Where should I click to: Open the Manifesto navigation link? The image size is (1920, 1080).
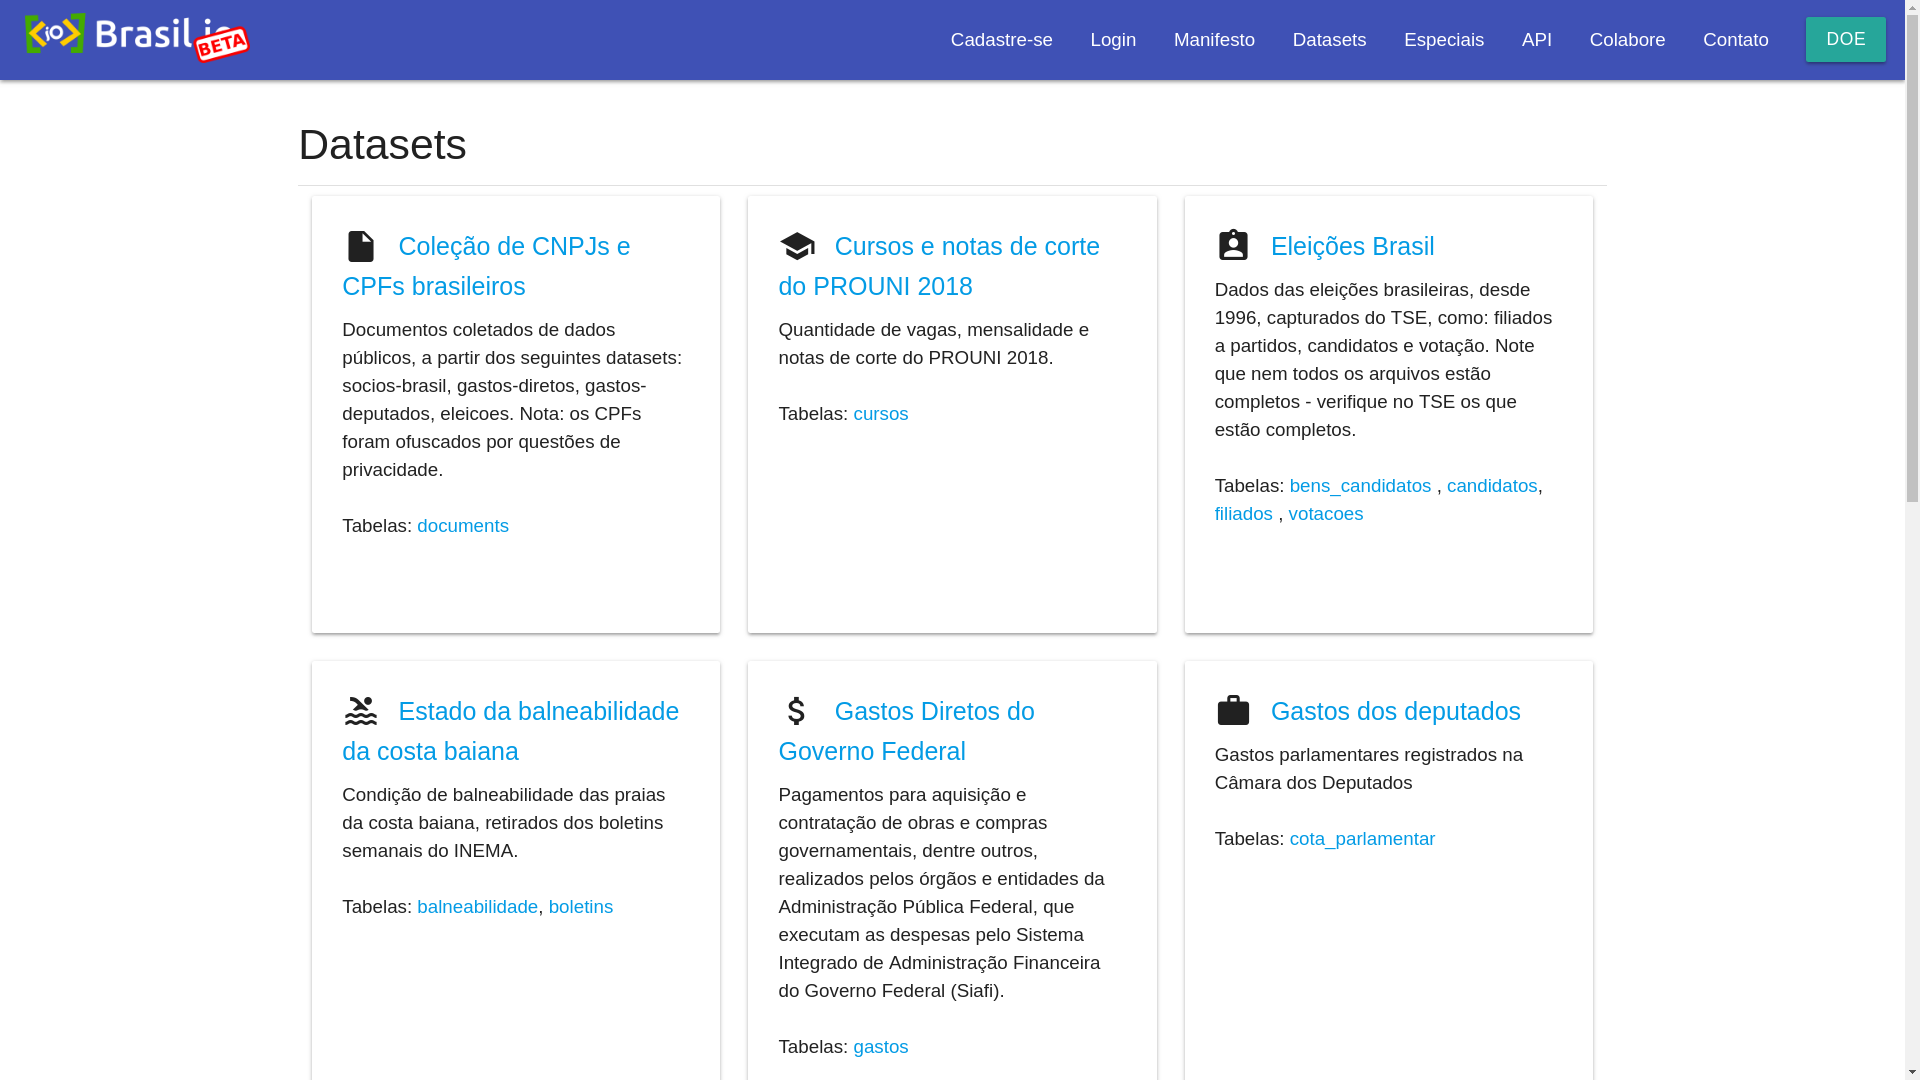click(x=1214, y=40)
